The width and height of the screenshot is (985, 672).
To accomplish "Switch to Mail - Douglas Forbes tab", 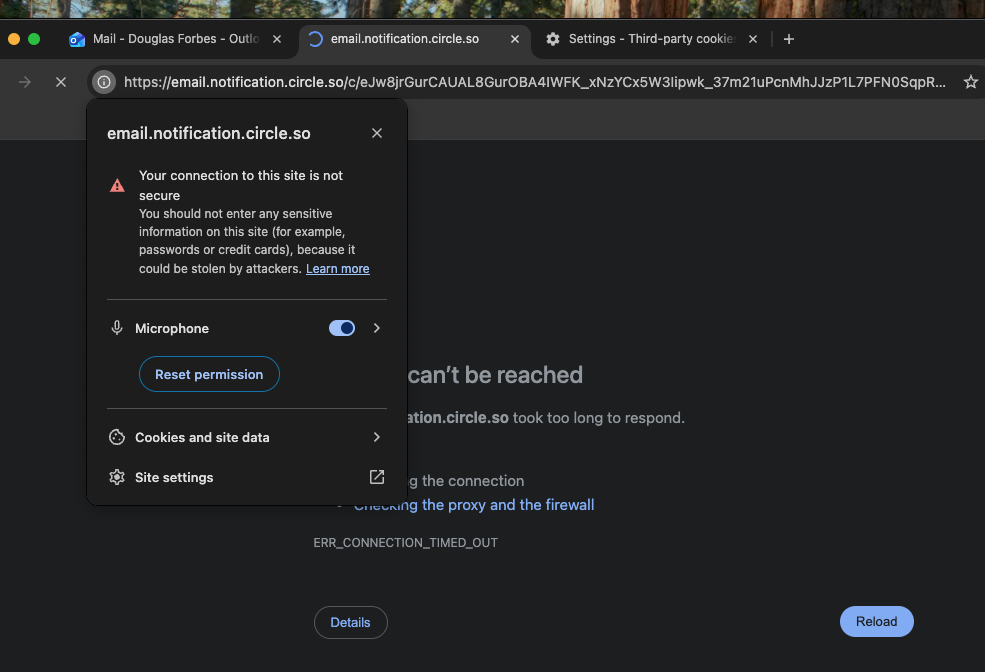I will coord(175,39).
